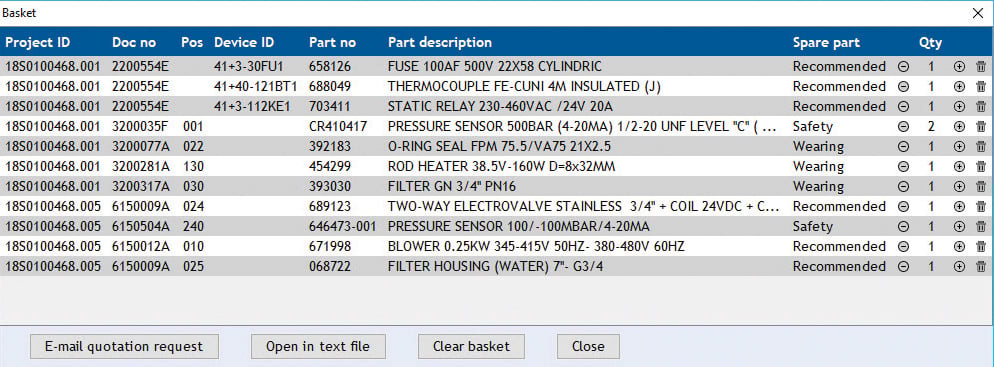994x367 pixels.
Task: Click the Close button at bottom
Action: pyautogui.click(x=588, y=347)
